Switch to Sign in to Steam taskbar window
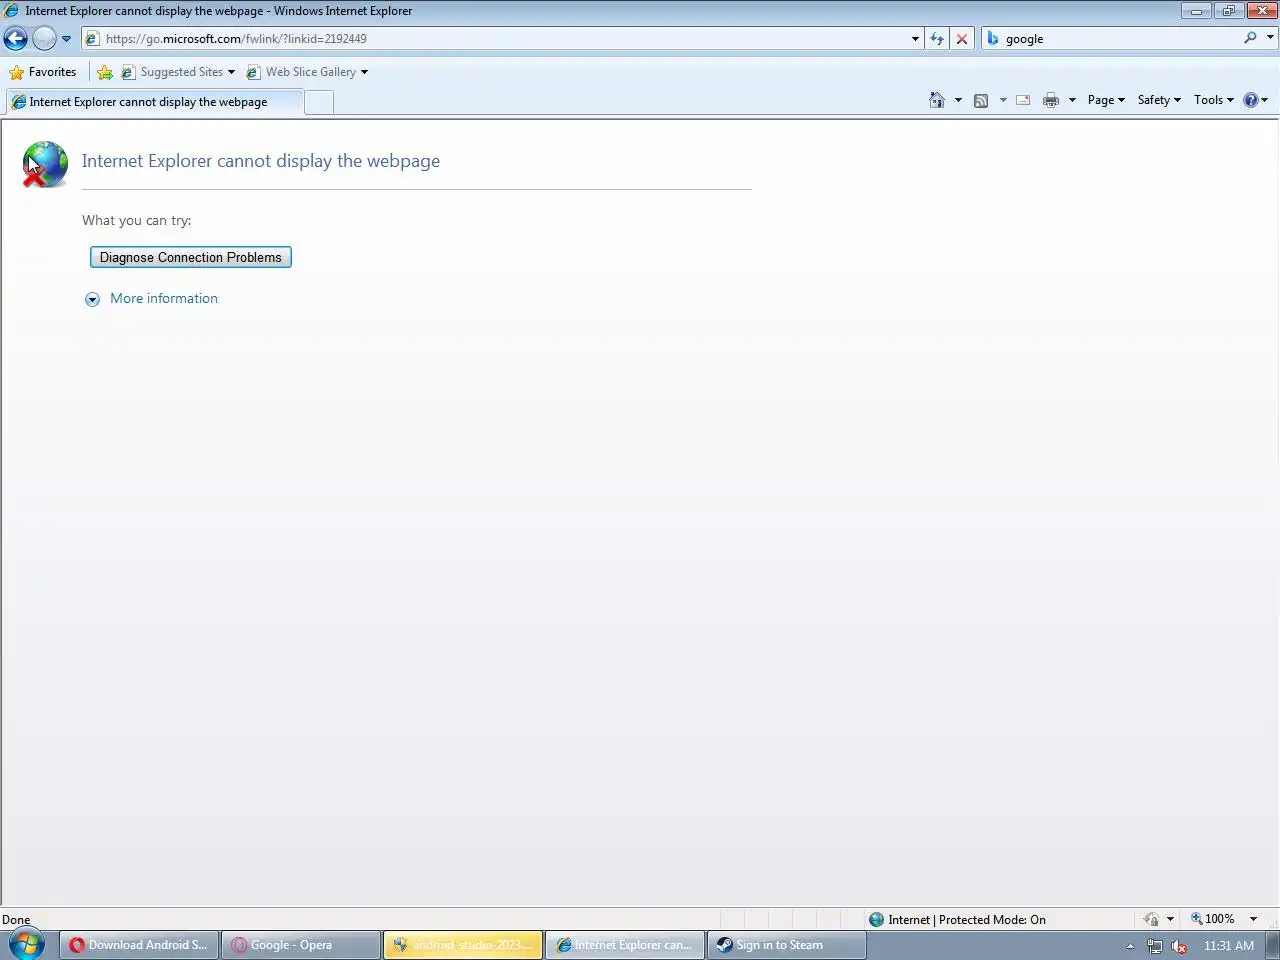The image size is (1280, 960). (x=787, y=945)
